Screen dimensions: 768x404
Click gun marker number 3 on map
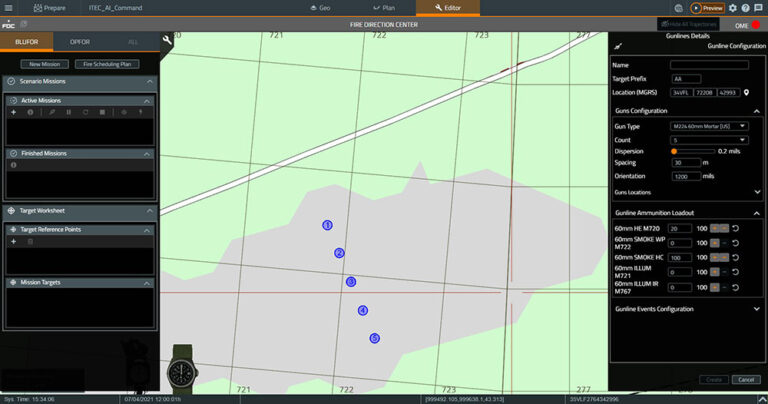click(x=351, y=282)
